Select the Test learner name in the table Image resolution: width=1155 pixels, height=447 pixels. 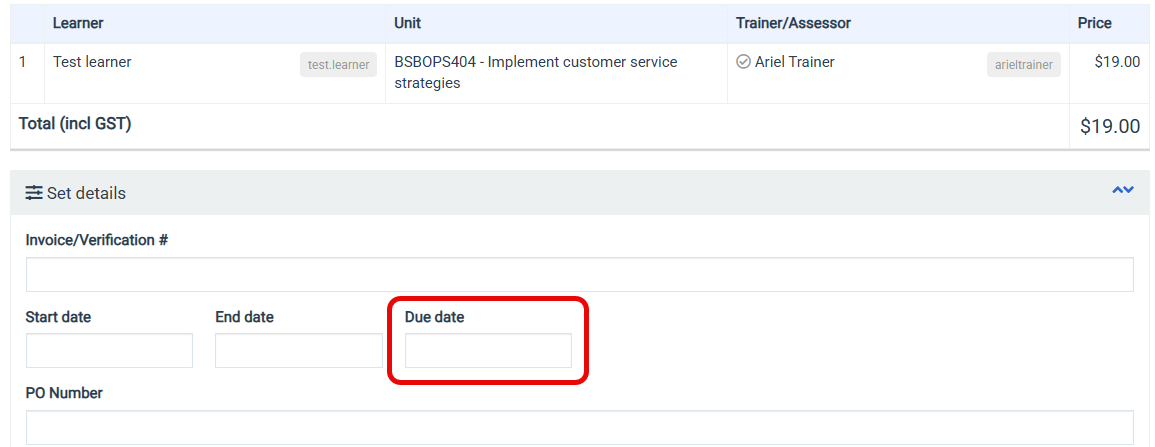[x=92, y=62]
